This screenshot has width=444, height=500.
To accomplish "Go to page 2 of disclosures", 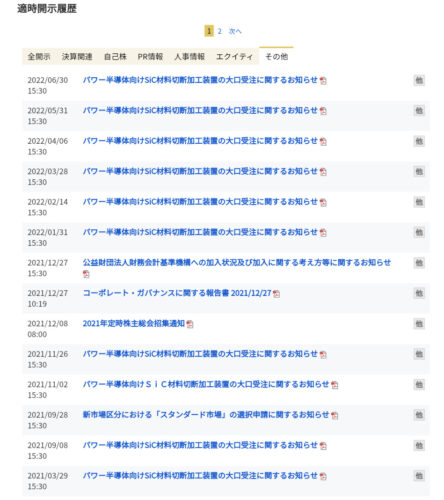I will [219, 31].
